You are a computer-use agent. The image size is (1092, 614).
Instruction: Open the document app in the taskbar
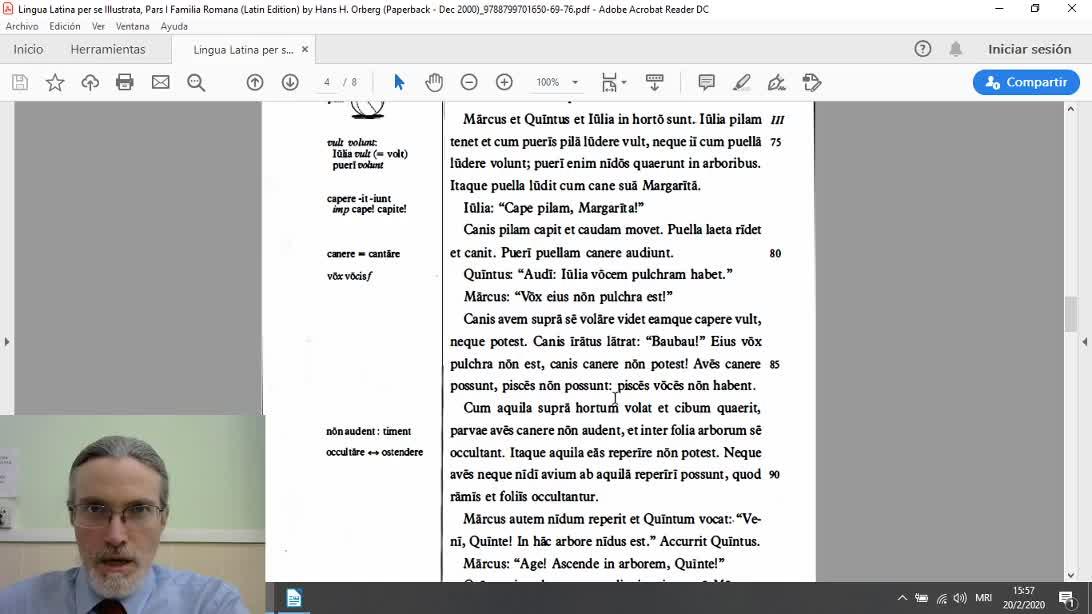tap(294, 598)
